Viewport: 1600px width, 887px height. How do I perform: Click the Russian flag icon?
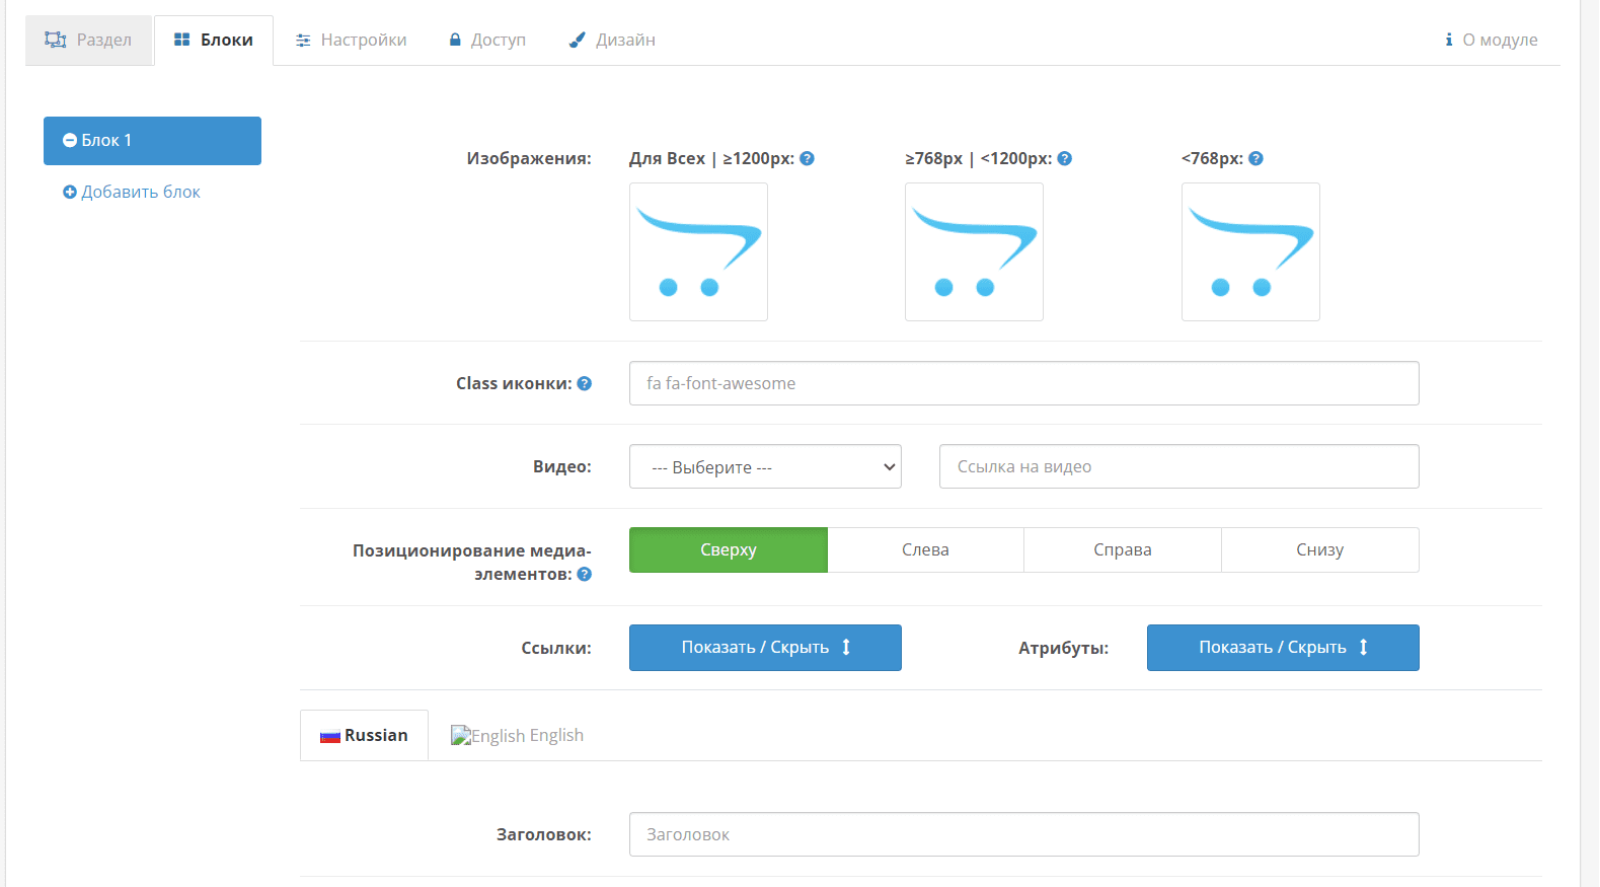(x=330, y=737)
